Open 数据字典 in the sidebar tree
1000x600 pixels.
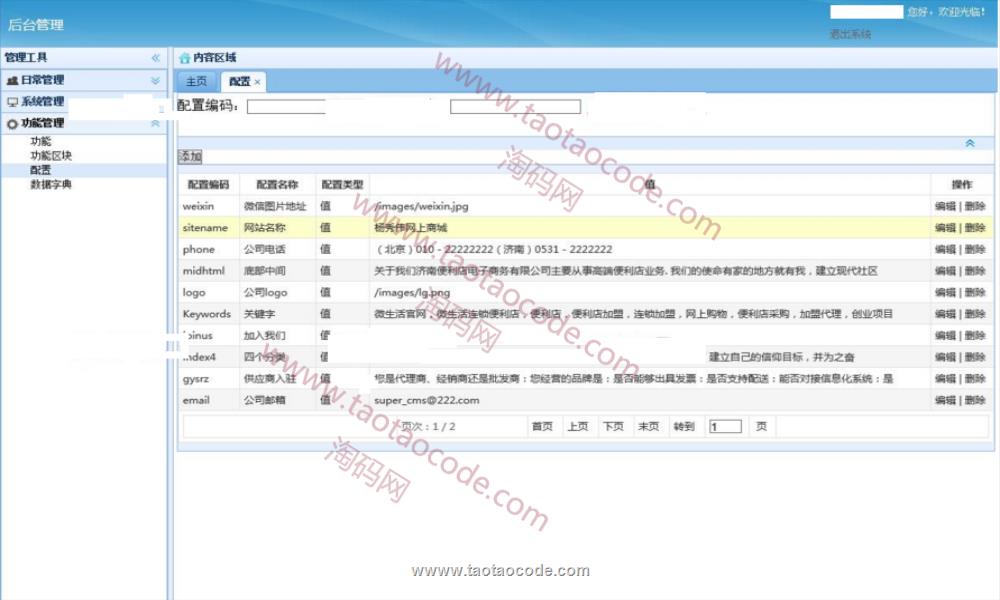tap(51, 184)
